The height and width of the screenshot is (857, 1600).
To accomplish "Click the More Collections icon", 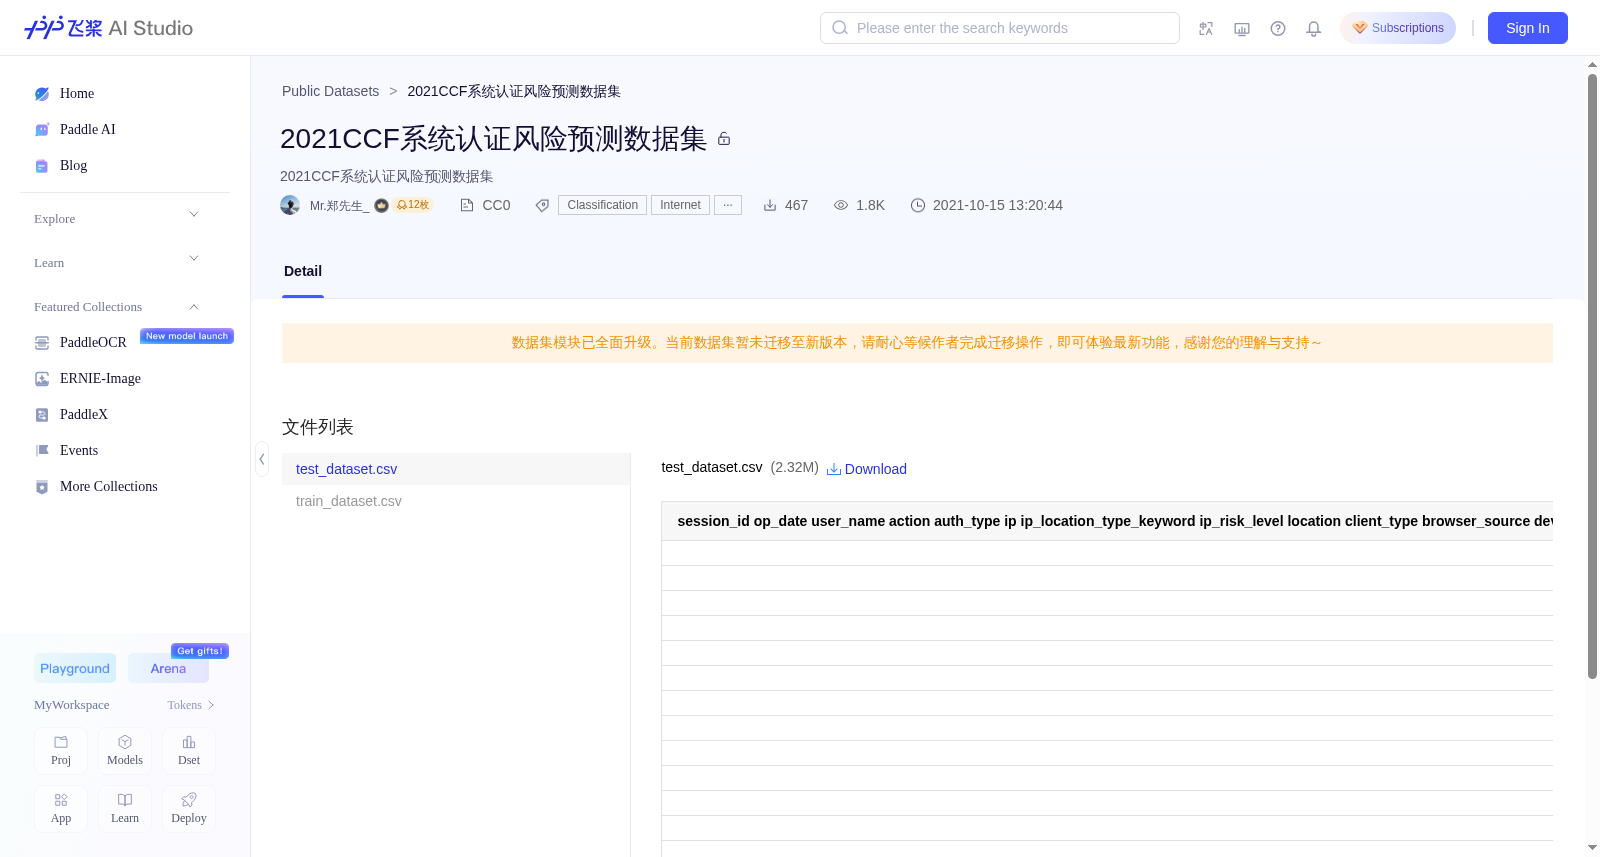I will pos(42,487).
